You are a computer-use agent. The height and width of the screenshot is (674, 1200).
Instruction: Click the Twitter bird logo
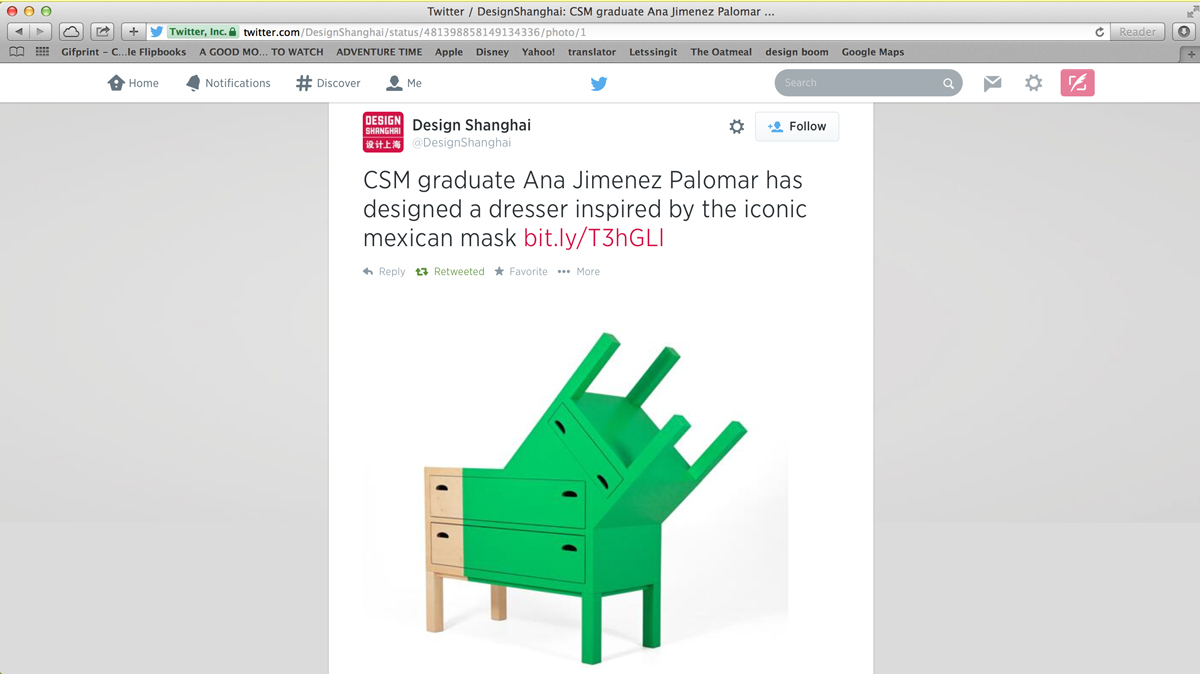click(x=599, y=84)
